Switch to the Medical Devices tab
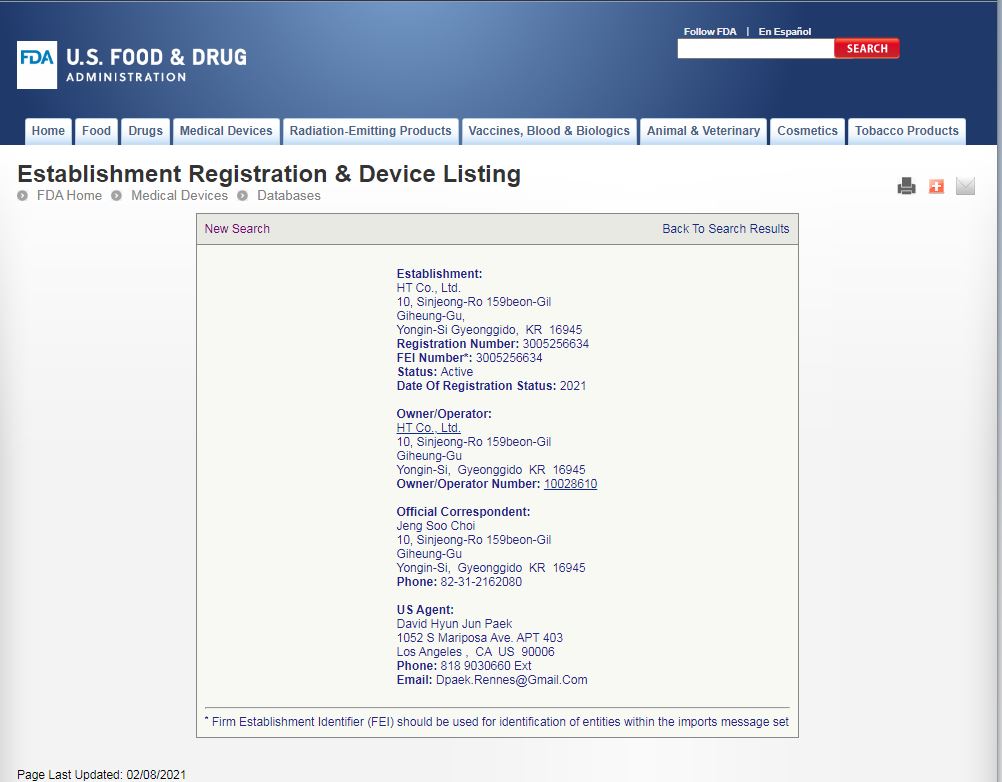This screenshot has height=782, width=1002. pyautogui.click(x=226, y=131)
